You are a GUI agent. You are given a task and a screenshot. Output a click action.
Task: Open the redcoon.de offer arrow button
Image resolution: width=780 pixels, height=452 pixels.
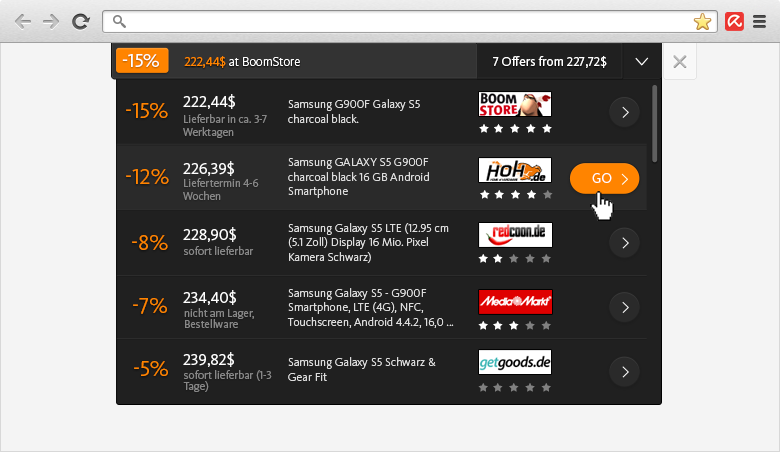click(625, 243)
